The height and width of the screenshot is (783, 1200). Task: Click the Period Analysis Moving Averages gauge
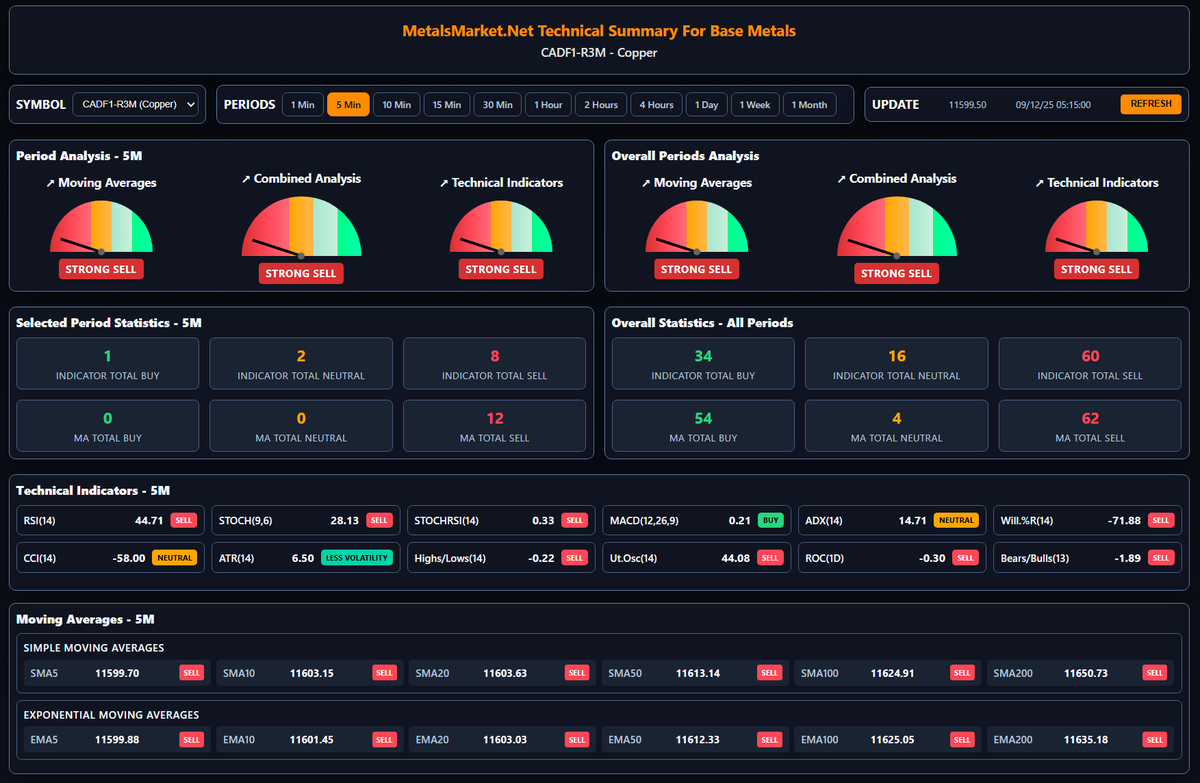(x=101, y=227)
